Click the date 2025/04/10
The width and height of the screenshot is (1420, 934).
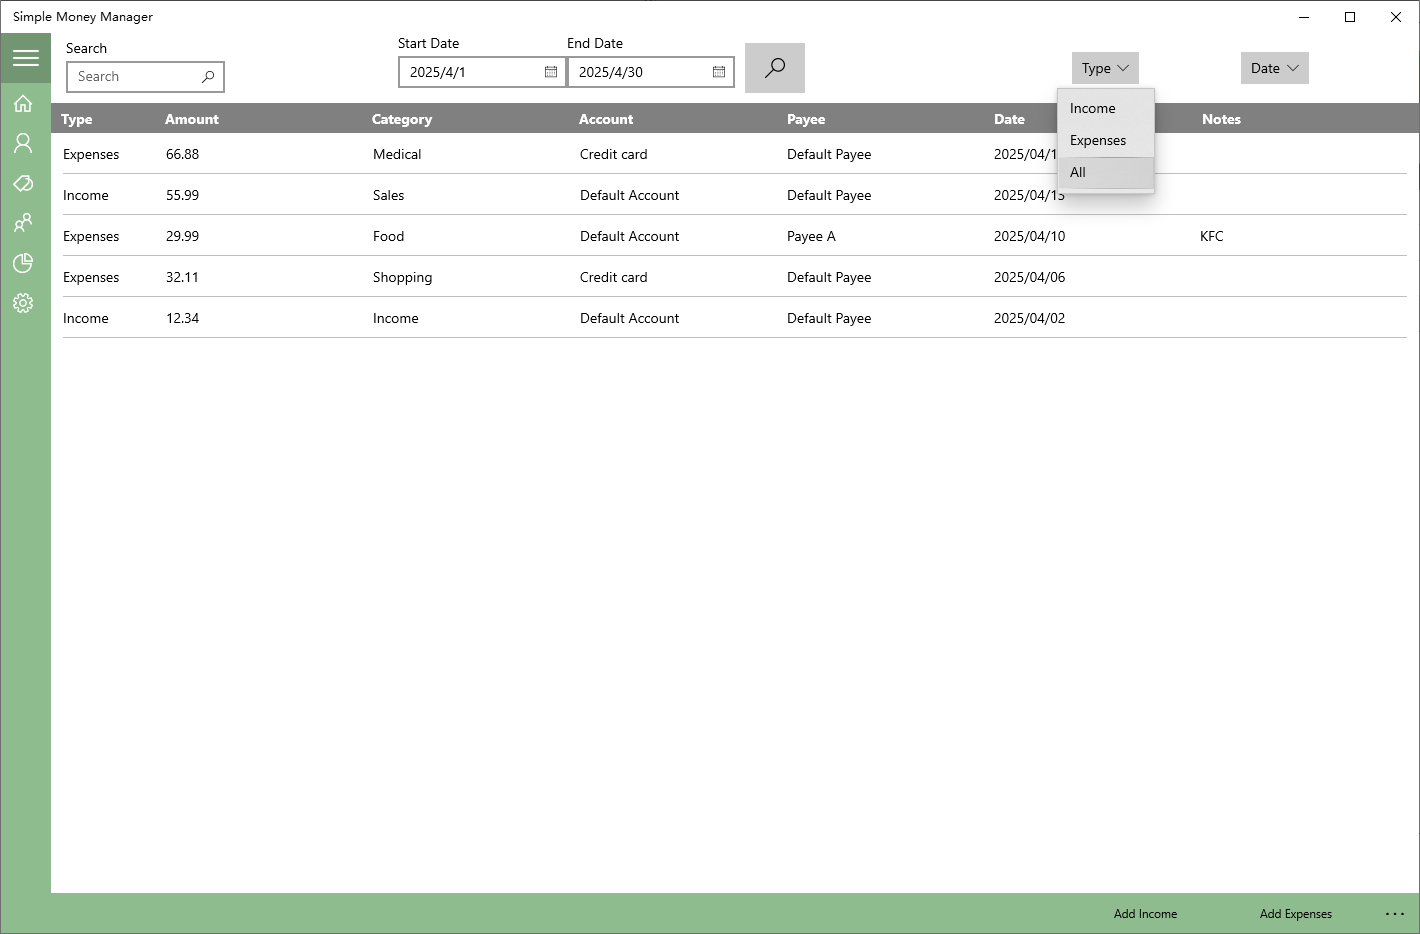point(1030,236)
